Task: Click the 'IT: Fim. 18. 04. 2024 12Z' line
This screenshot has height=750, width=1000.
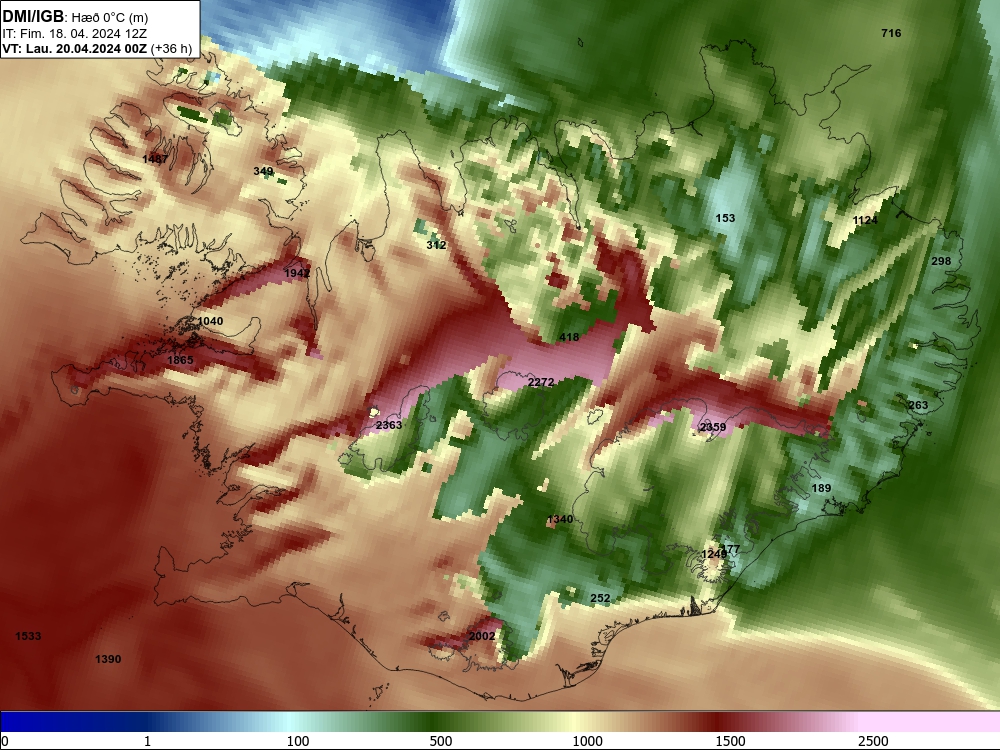Action: 75,33
